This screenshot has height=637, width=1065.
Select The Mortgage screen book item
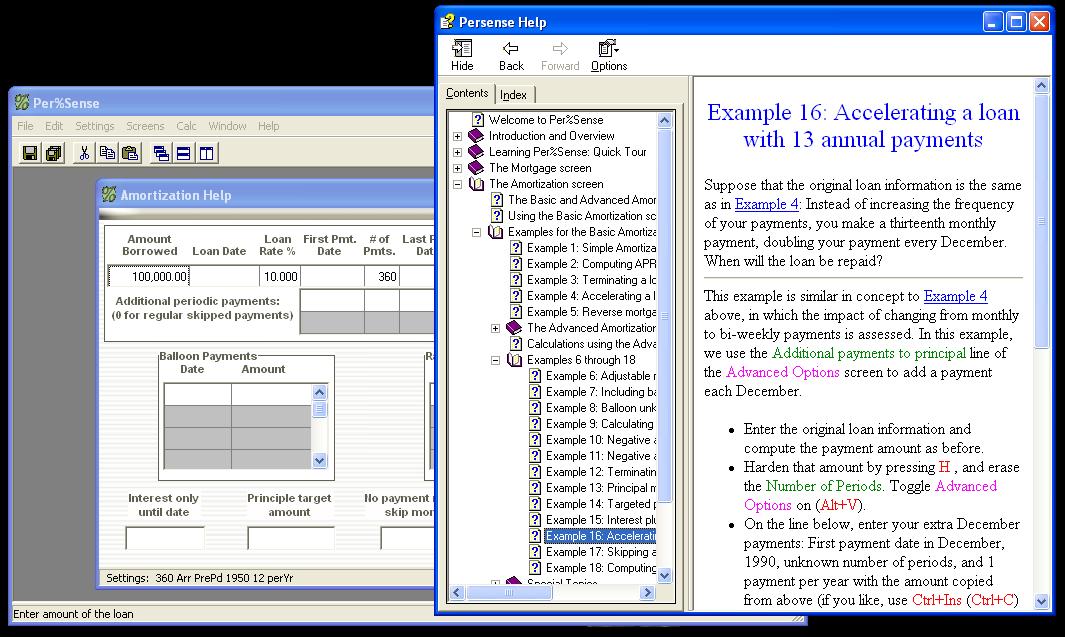click(x=540, y=168)
